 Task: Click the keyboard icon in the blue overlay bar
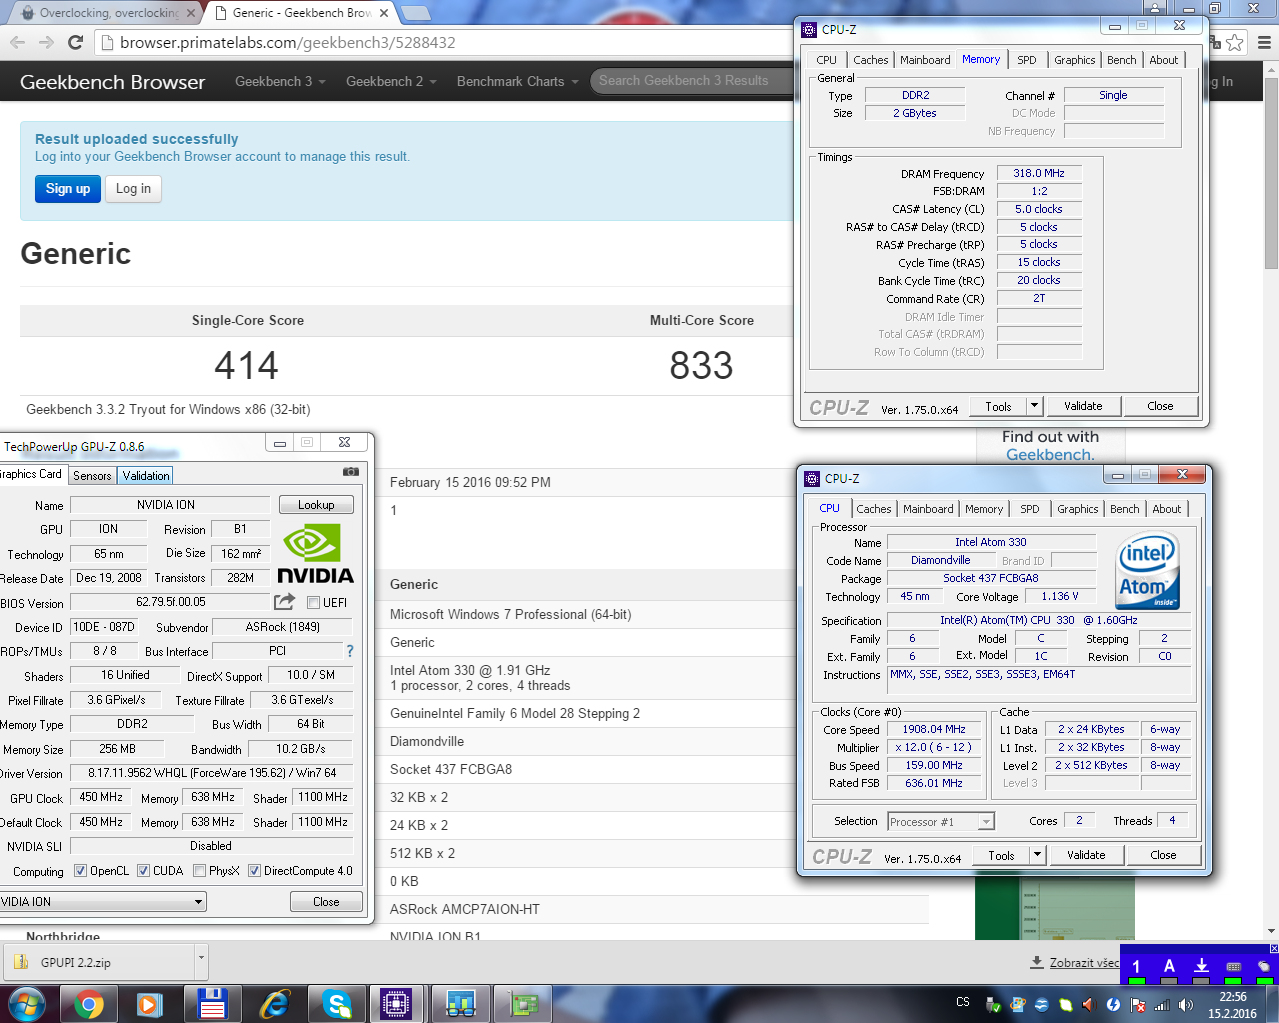pos(1233,966)
